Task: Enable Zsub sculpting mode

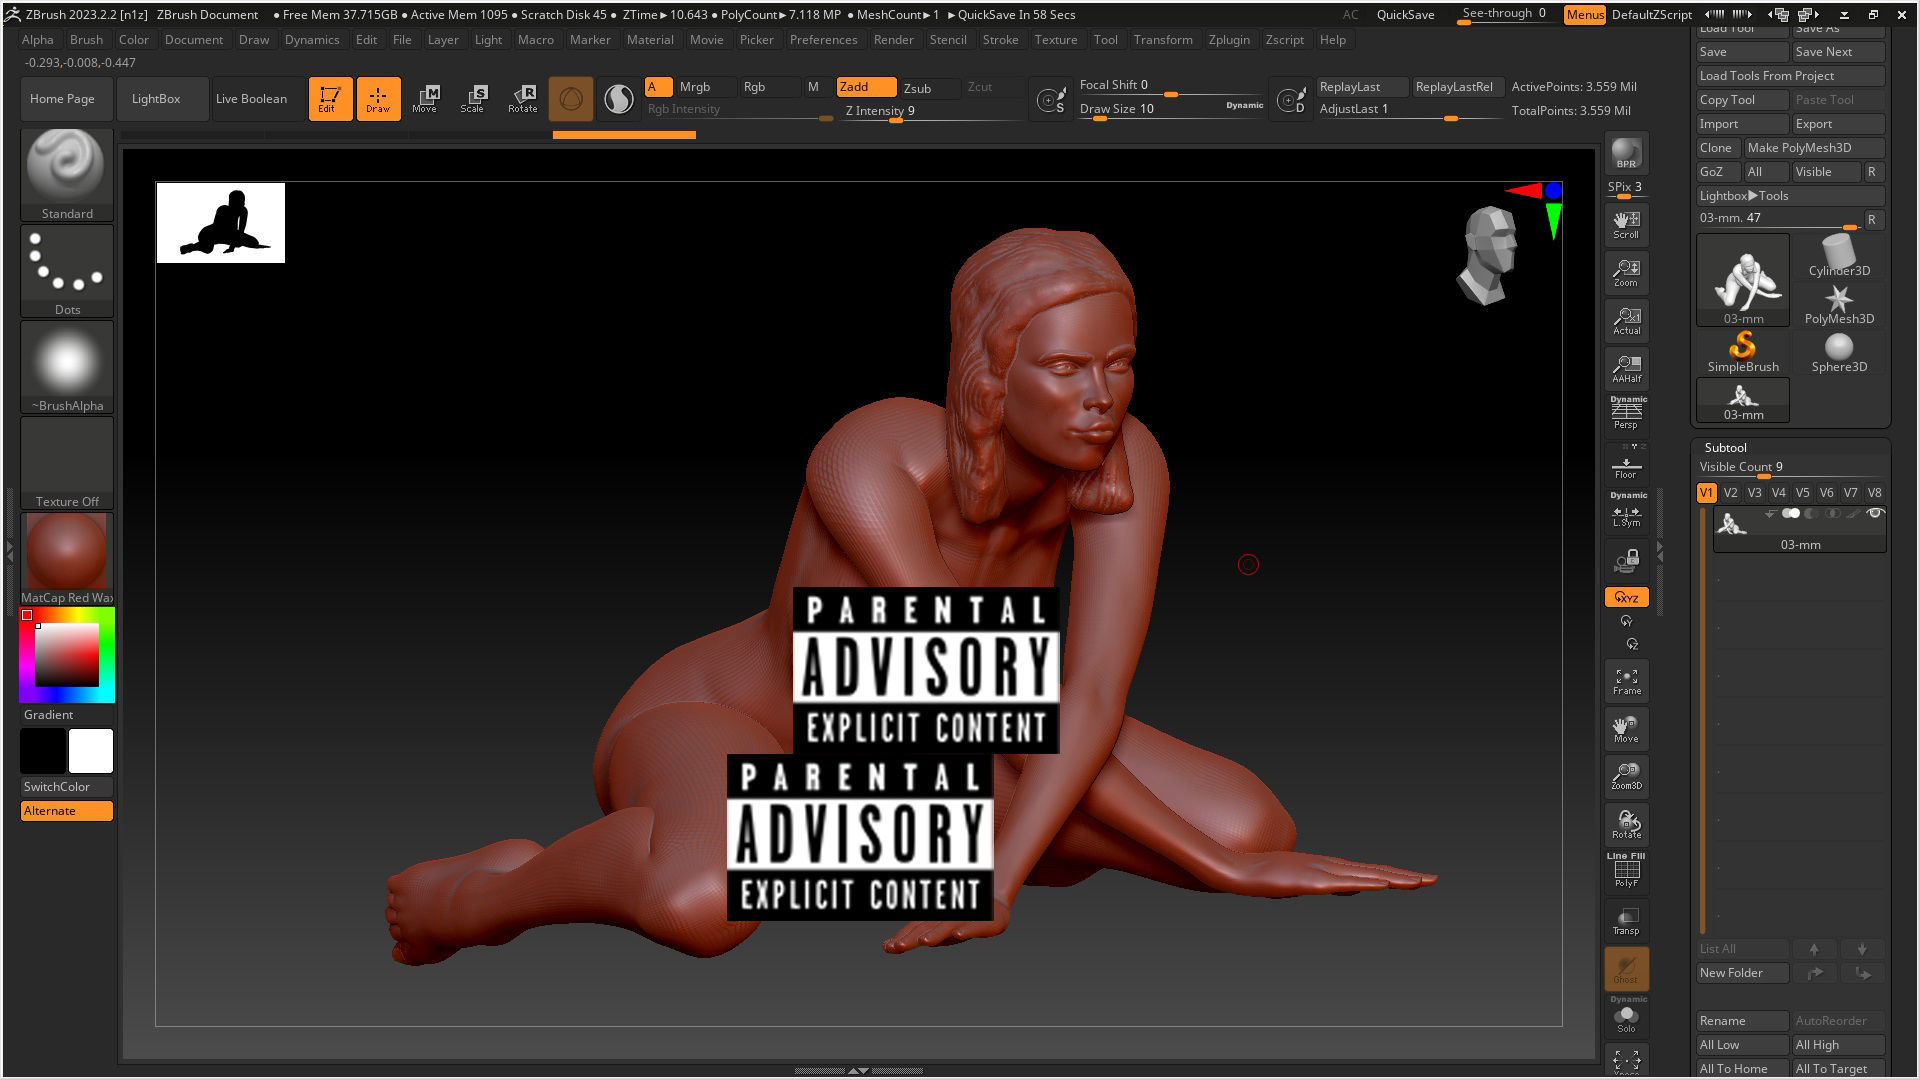Action: [917, 88]
